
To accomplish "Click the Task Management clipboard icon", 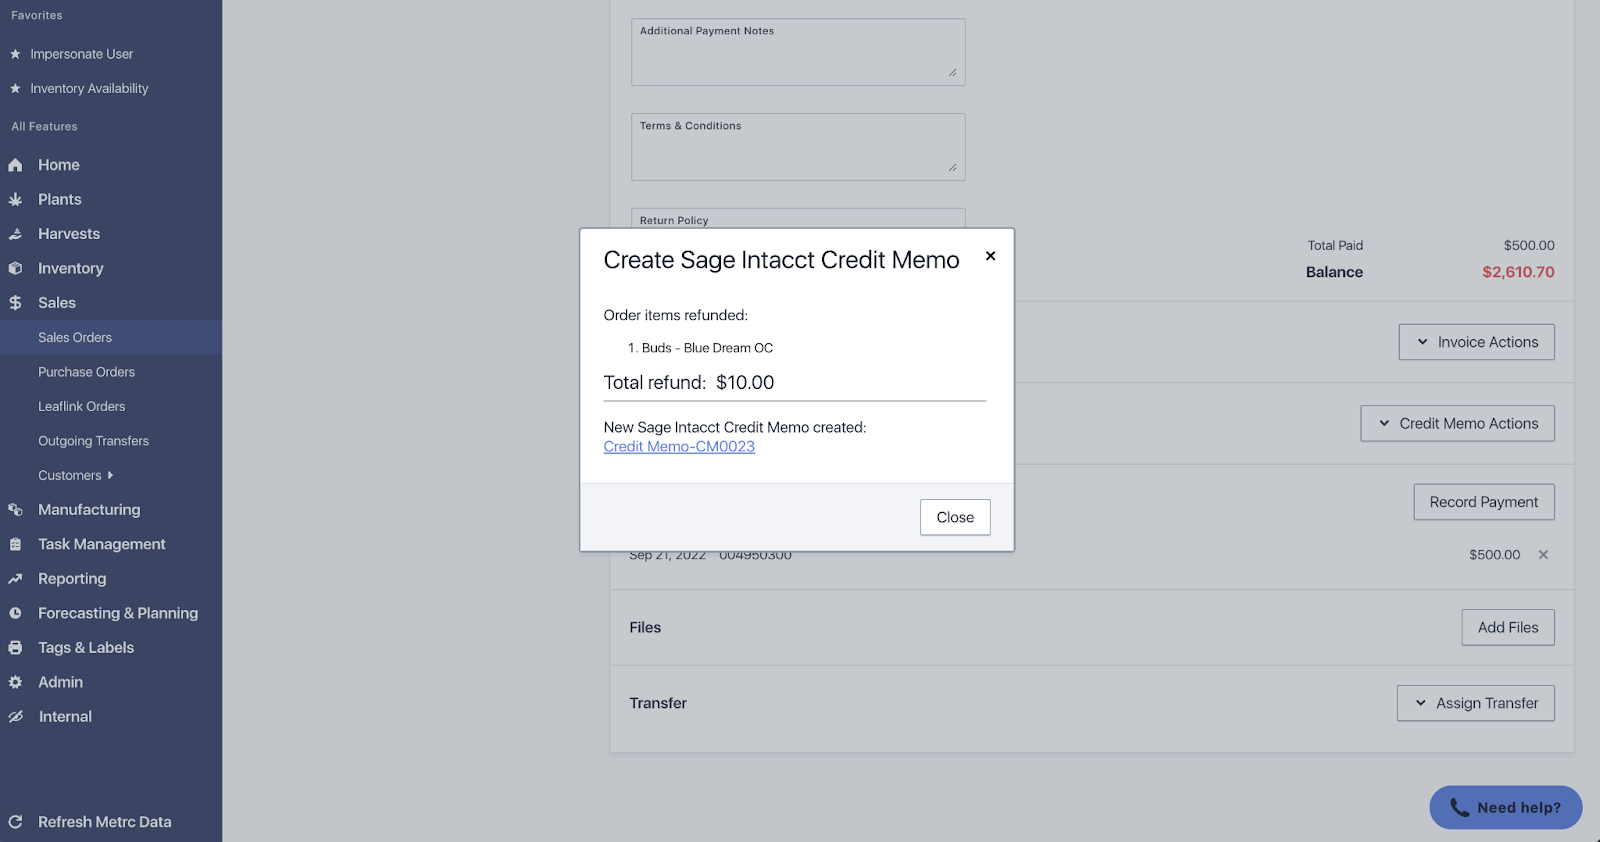I will coord(15,544).
